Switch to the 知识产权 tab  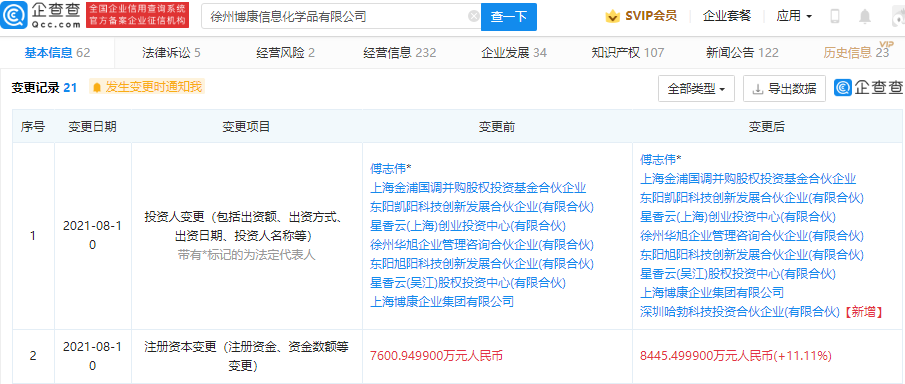click(x=627, y=53)
